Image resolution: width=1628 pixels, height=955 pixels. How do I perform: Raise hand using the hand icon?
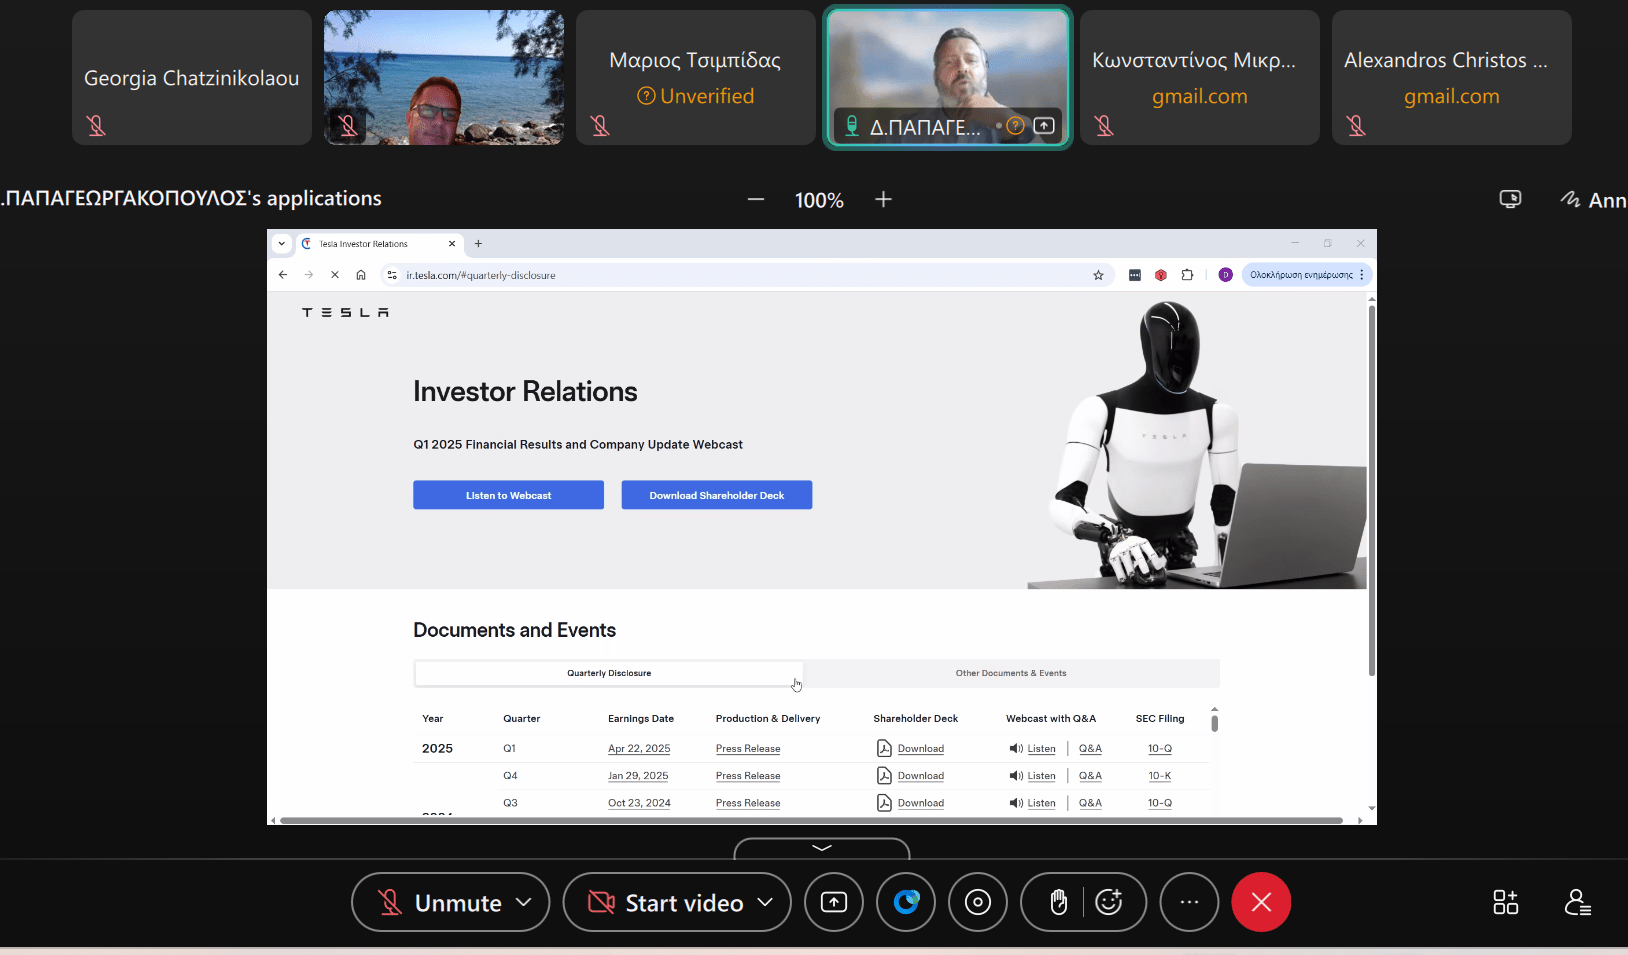click(1058, 902)
